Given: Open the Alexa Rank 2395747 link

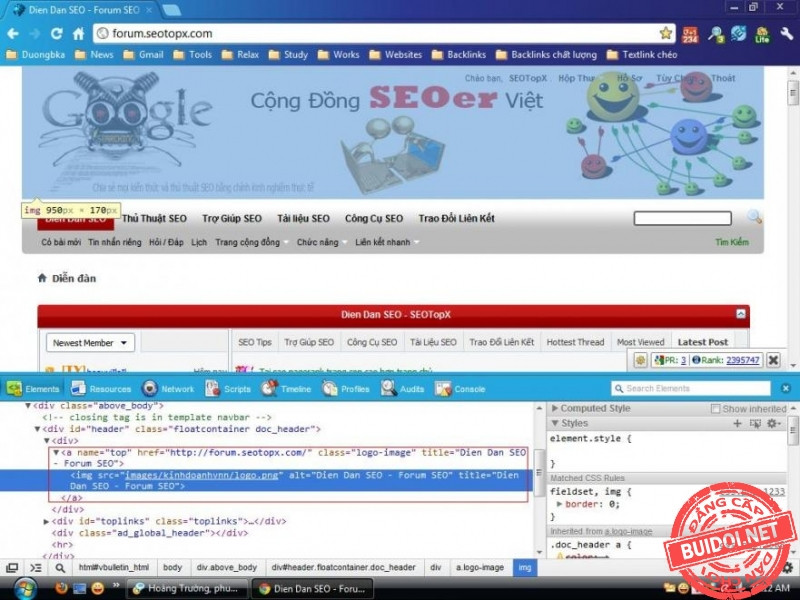Looking at the screenshot, I should [x=742, y=360].
